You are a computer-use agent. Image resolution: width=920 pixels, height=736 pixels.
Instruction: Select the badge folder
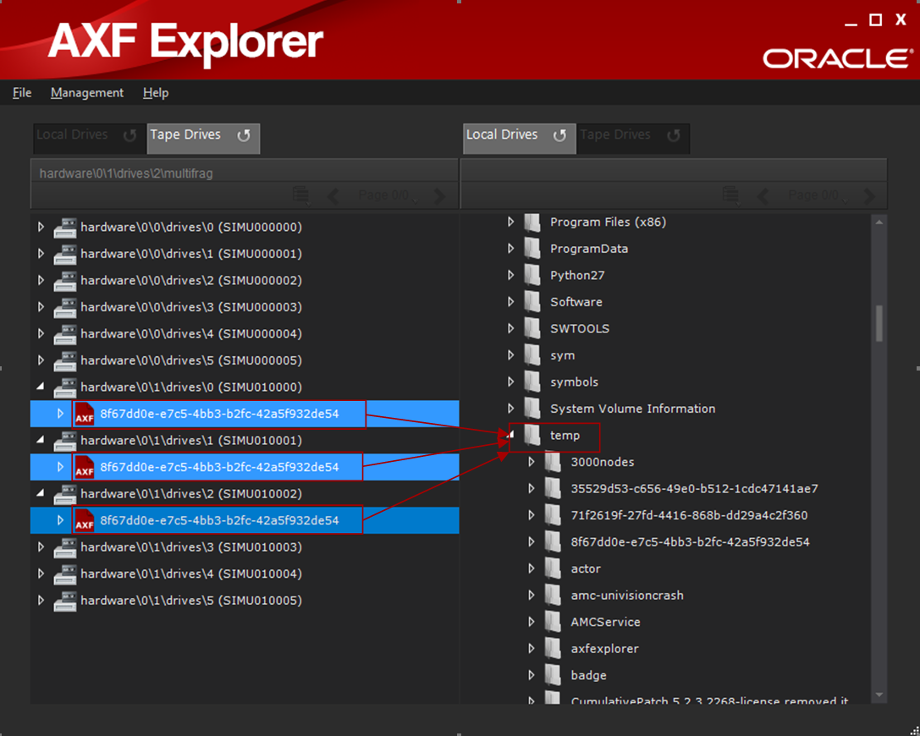(588, 675)
